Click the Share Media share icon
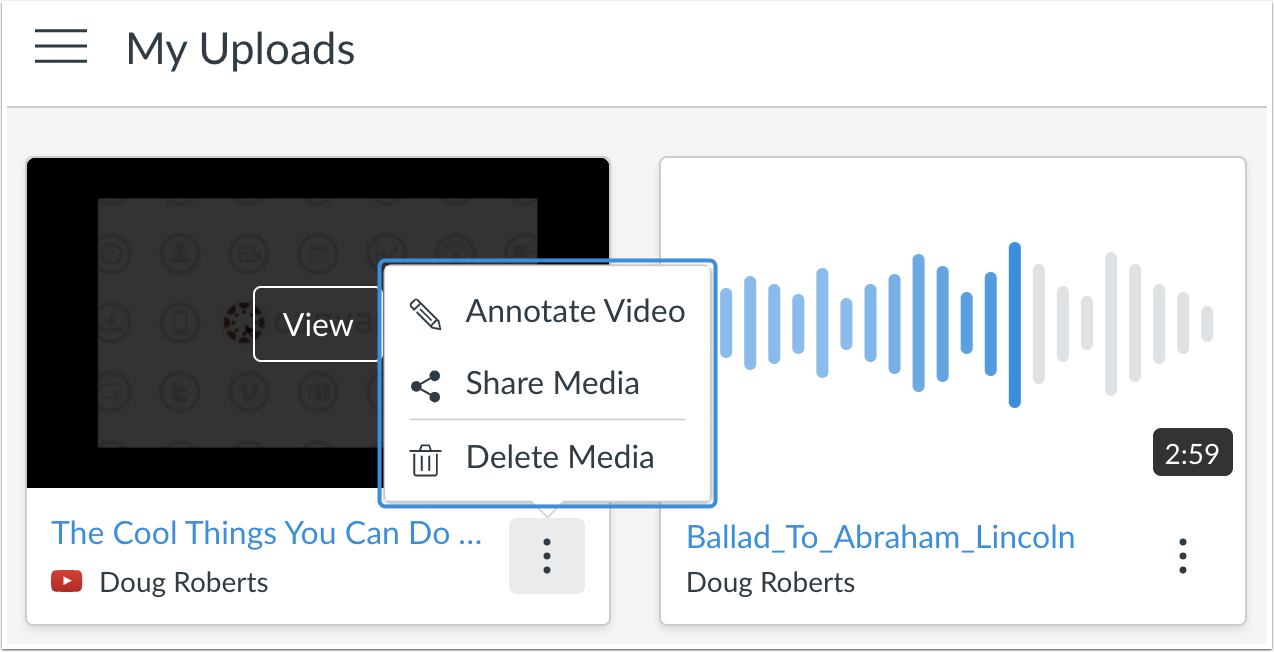The height and width of the screenshot is (652, 1274). 425,384
